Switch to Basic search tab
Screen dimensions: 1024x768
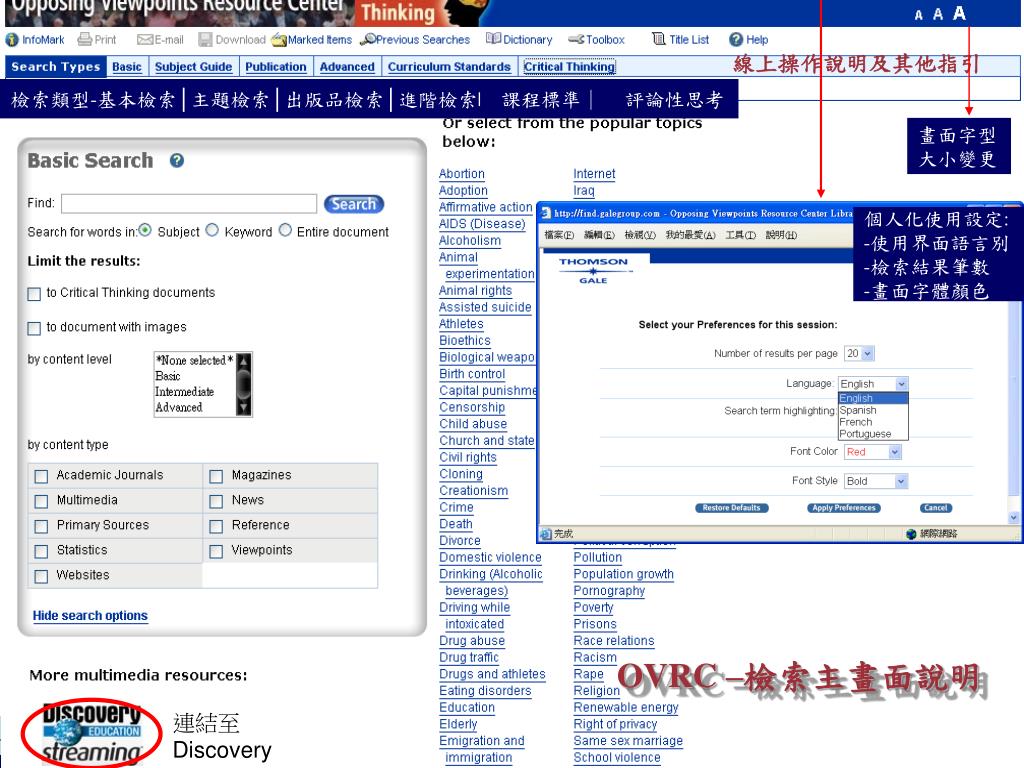pos(127,67)
